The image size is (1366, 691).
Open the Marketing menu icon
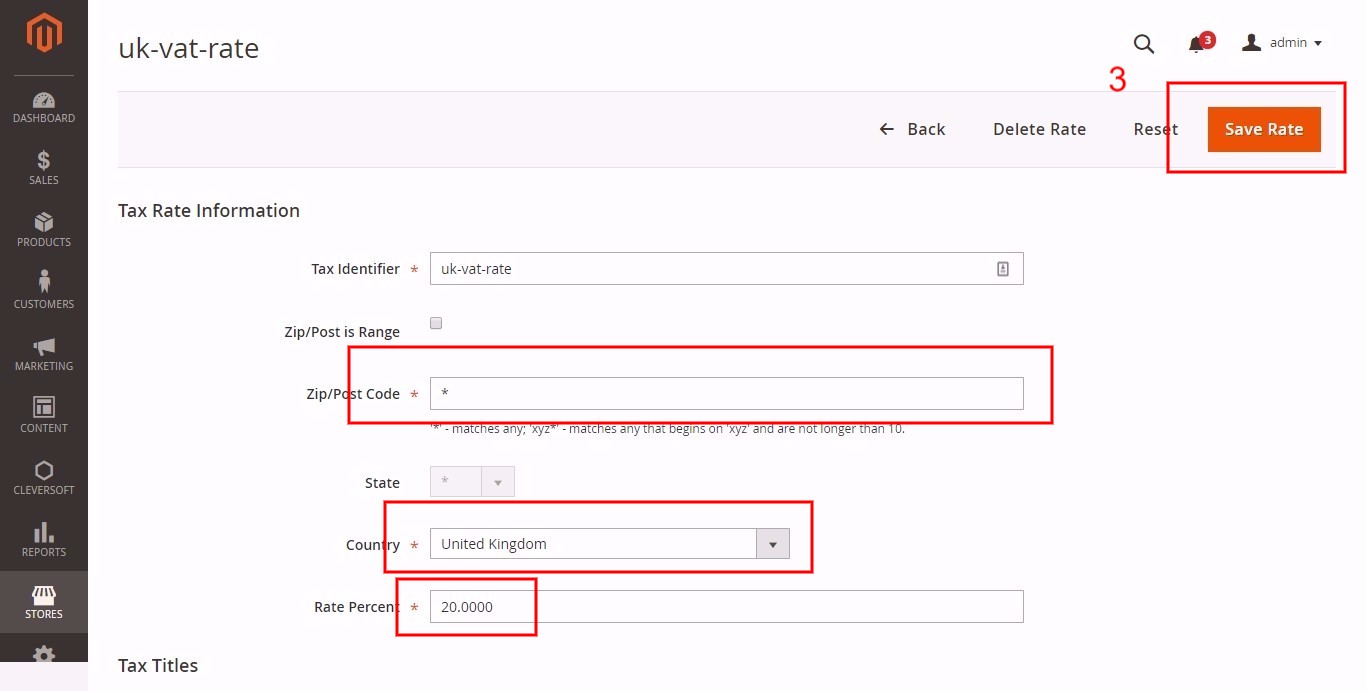tap(44, 353)
